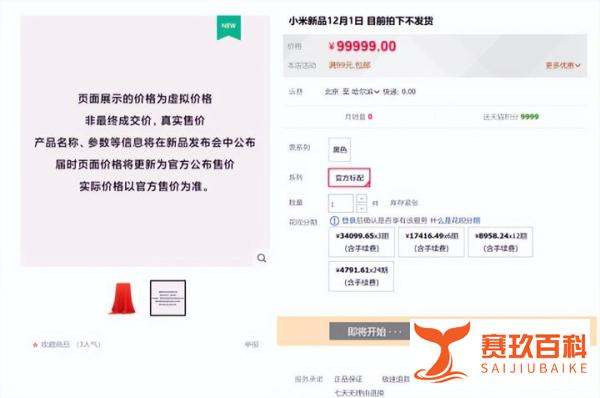Viewport: 600px width, 398px height.
Task: Click the 极速退款 service label
Action: click(396, 379)
